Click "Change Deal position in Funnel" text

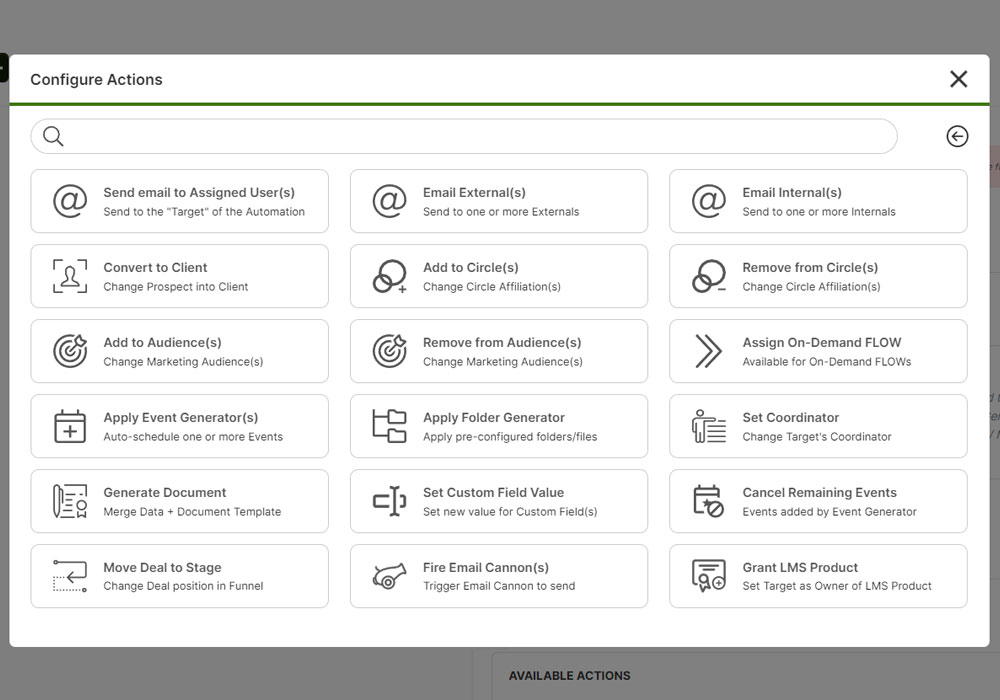(x=183, y=586)
